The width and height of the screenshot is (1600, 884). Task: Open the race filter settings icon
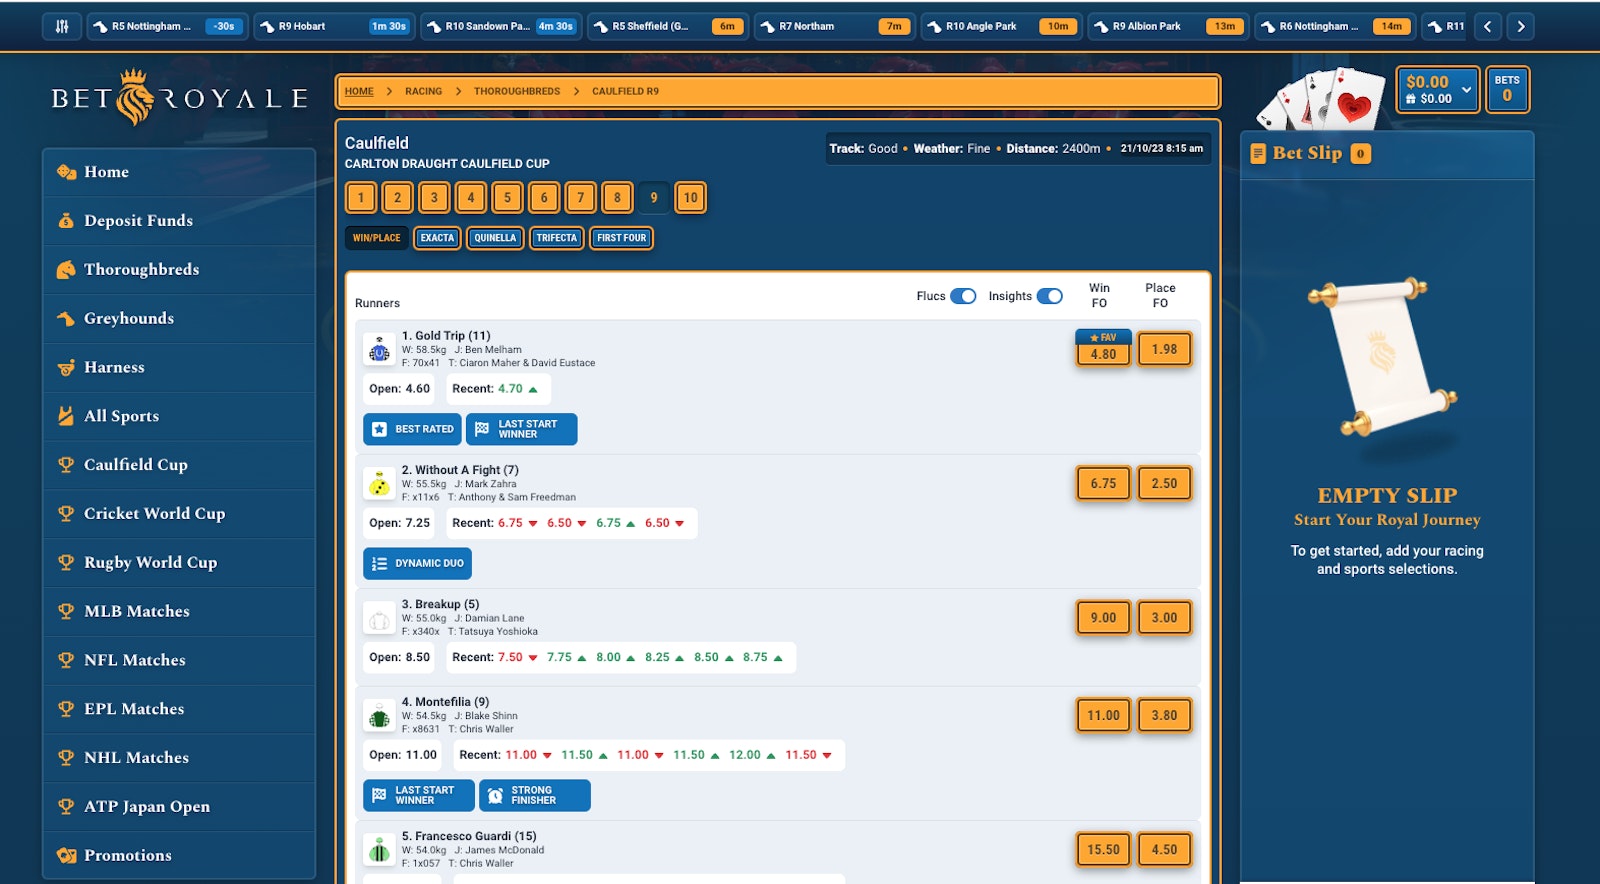62,26
